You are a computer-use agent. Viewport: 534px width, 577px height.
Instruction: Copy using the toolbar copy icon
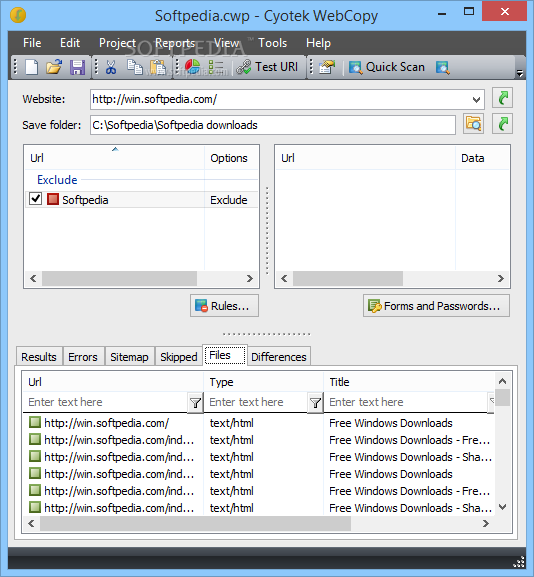click(135, 67)
